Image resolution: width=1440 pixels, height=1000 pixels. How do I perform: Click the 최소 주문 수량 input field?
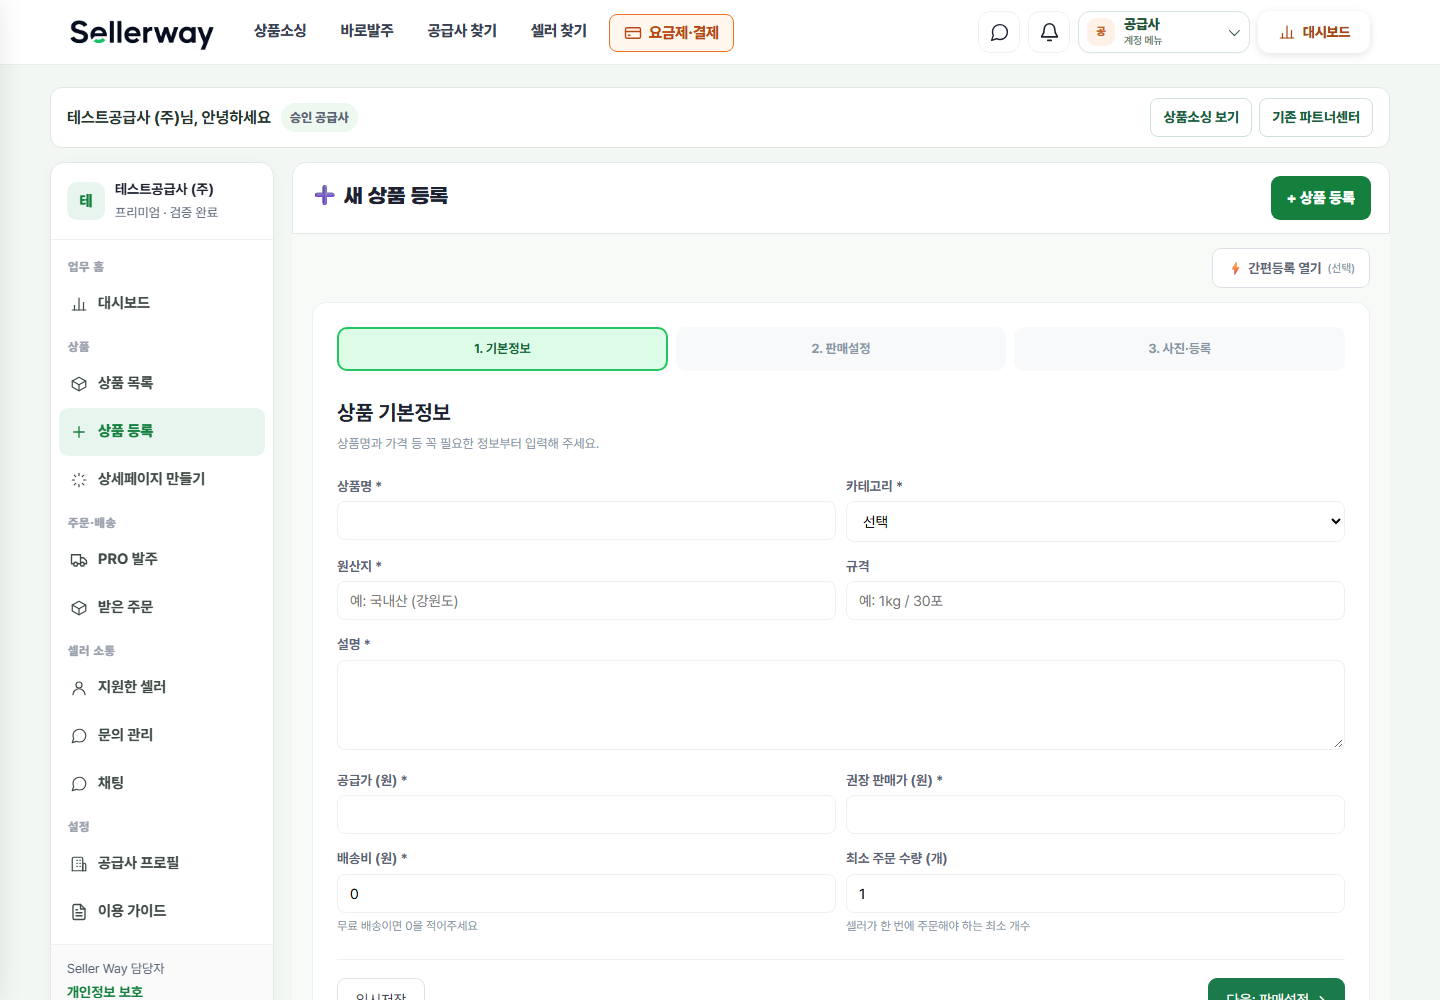click(1095, 893)
